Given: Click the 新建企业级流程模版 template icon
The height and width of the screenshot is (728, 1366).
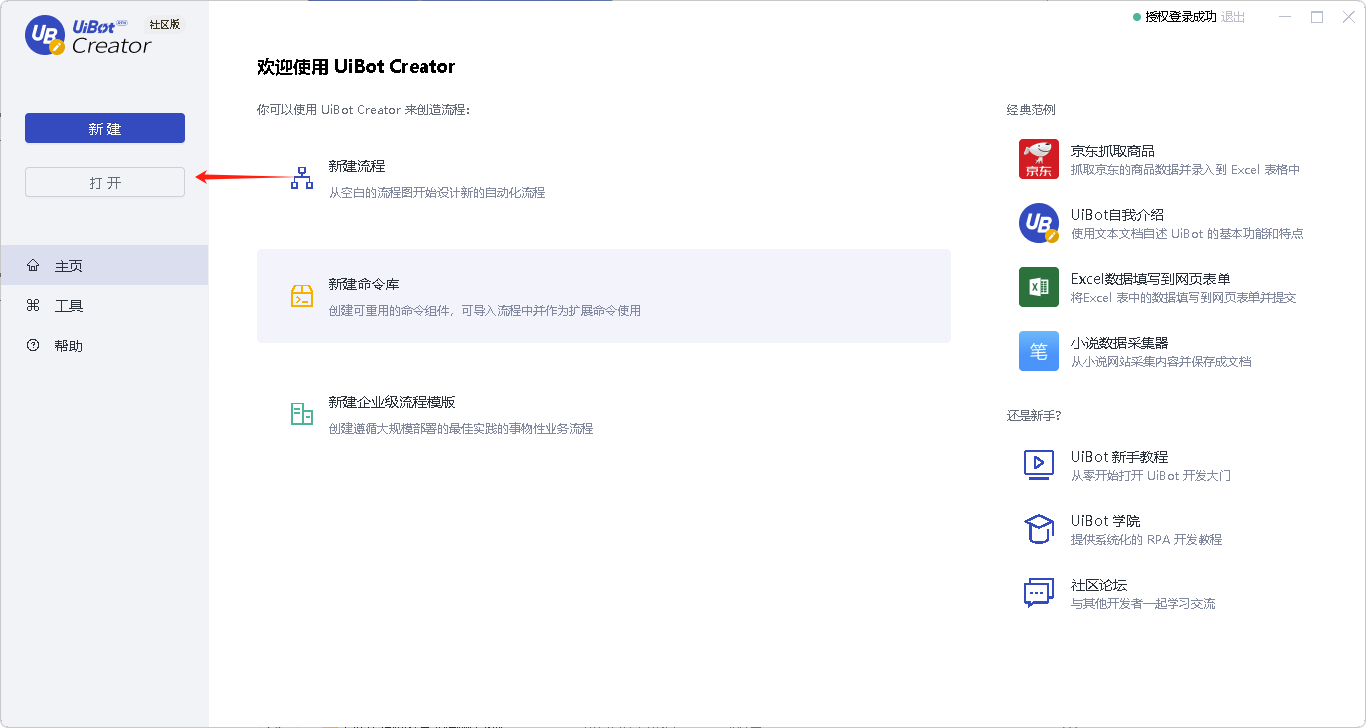Looking at the screenshot, I should [301, 413].
